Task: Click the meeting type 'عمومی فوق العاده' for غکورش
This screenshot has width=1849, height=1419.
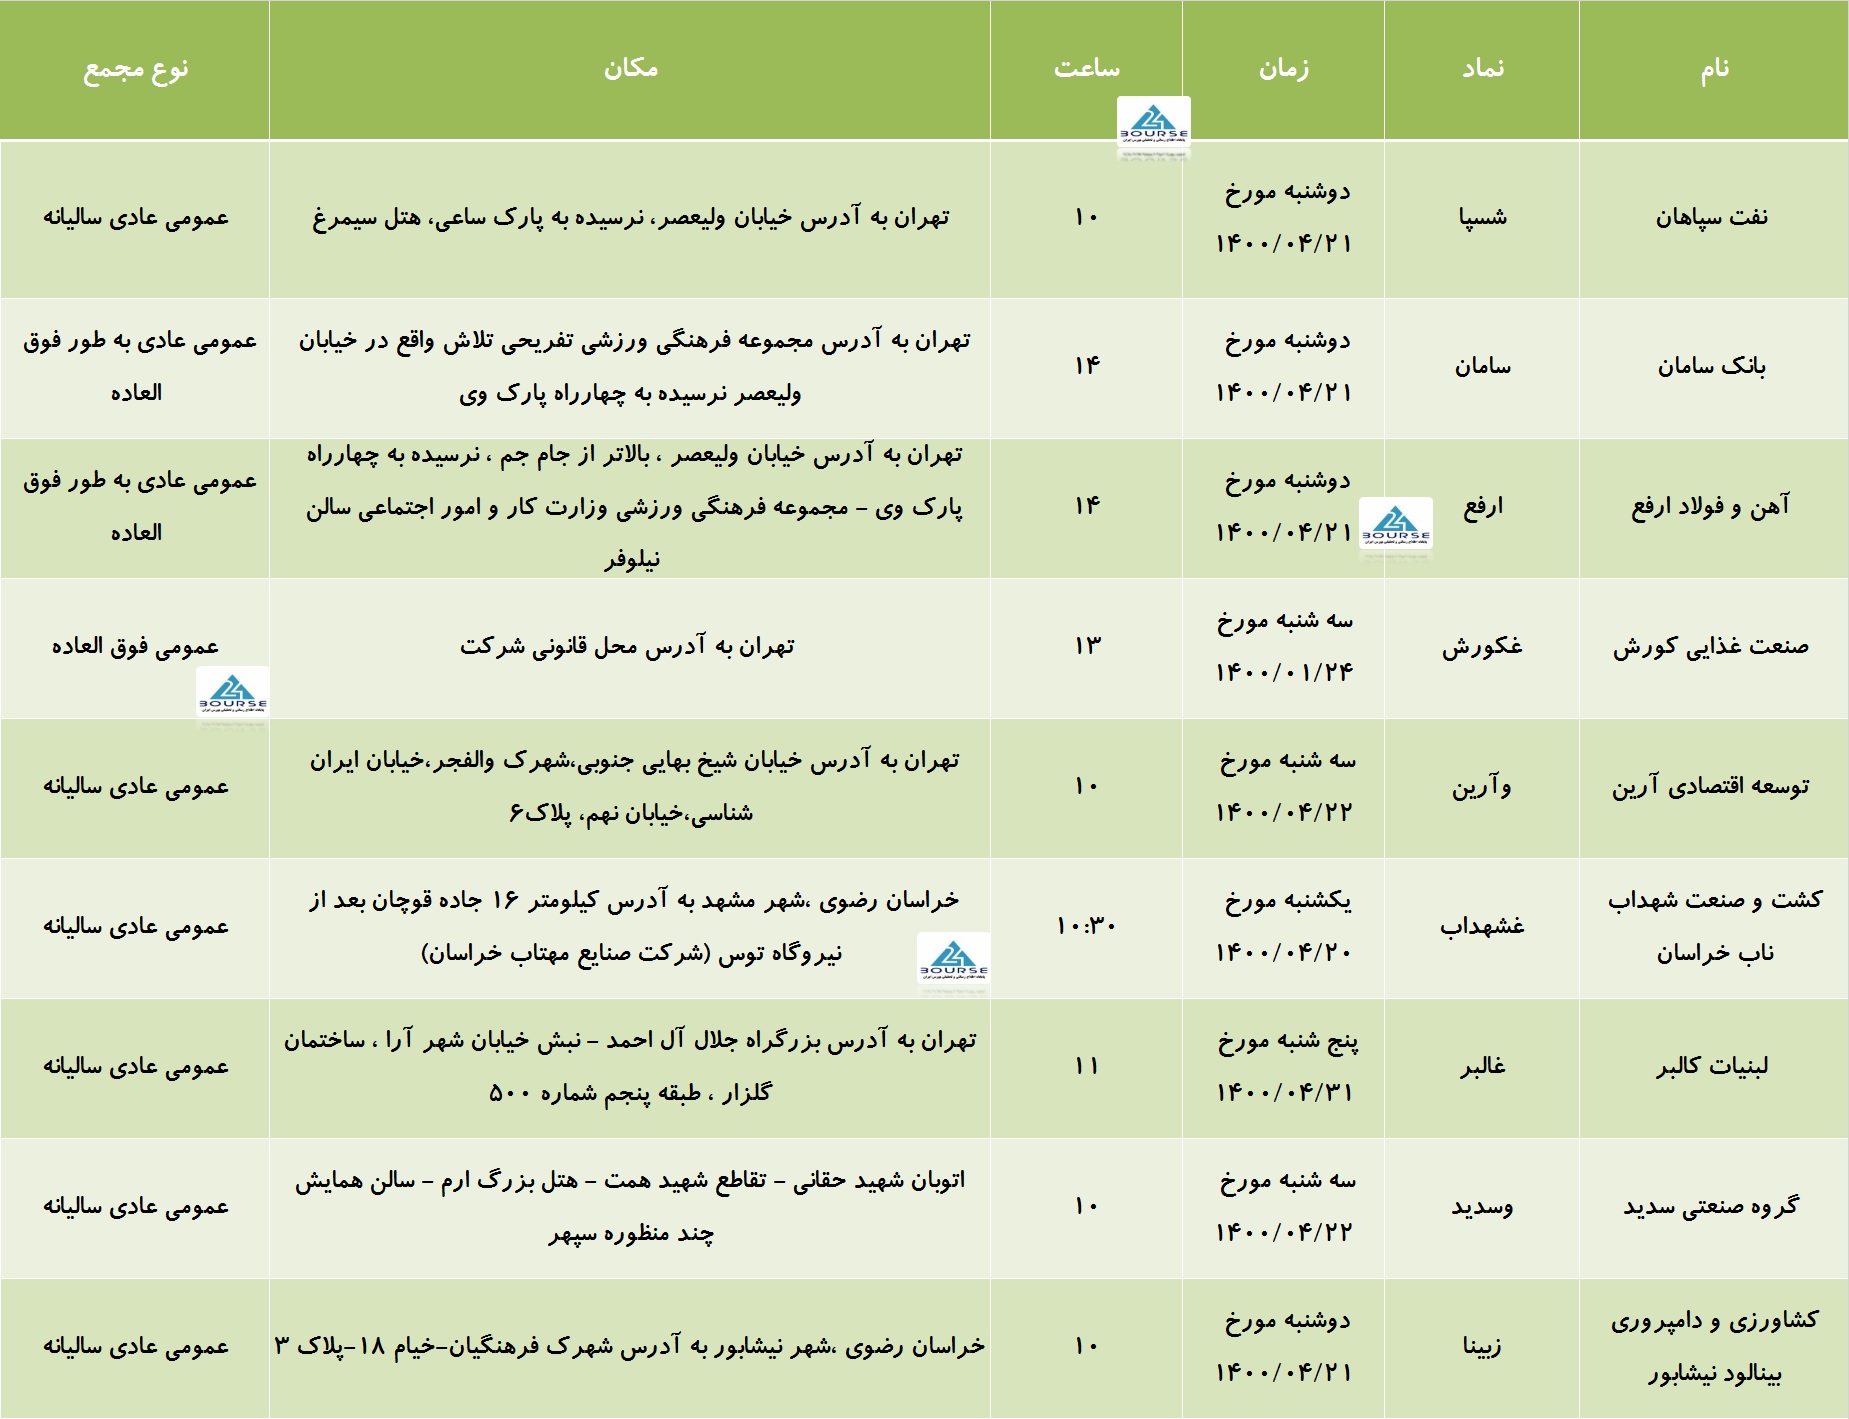Action: point(135,647)
